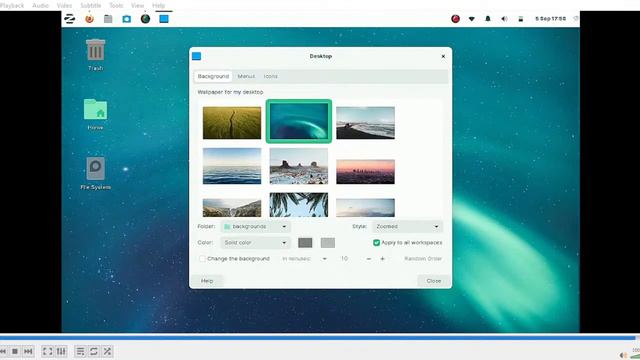Open the Style Zoomed dropdown

(407, 227)
